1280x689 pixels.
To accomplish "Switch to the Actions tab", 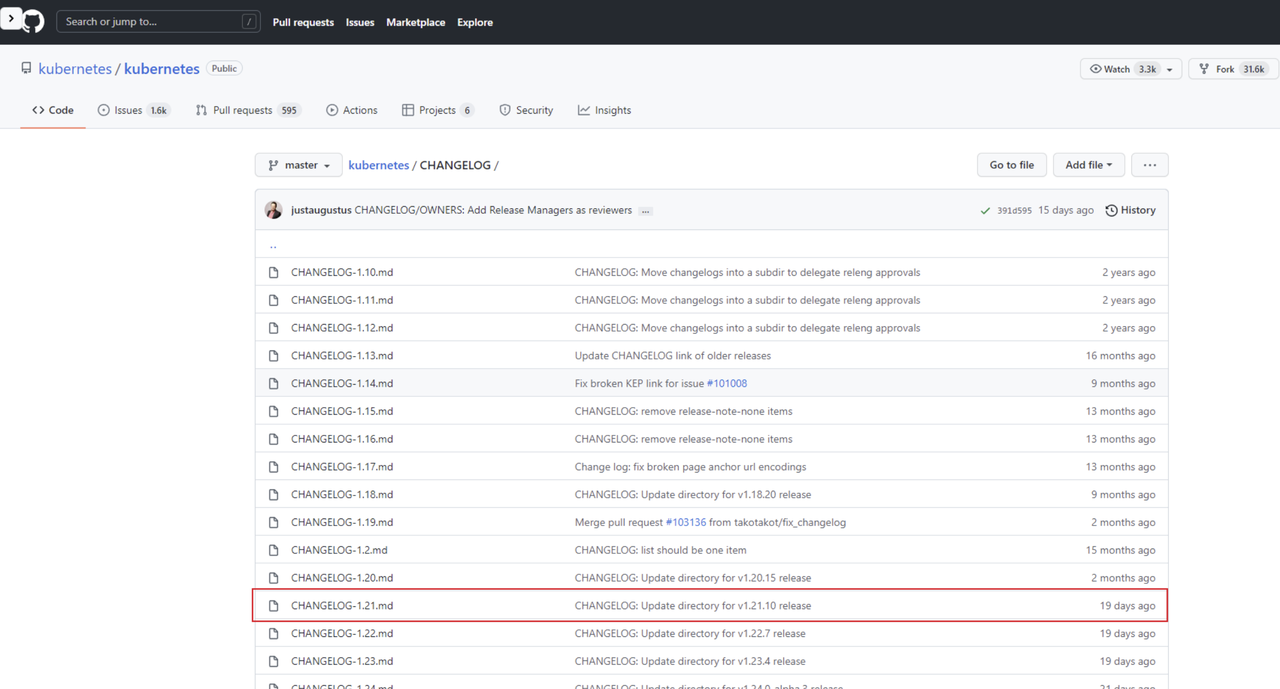I will tap(352, 110).
